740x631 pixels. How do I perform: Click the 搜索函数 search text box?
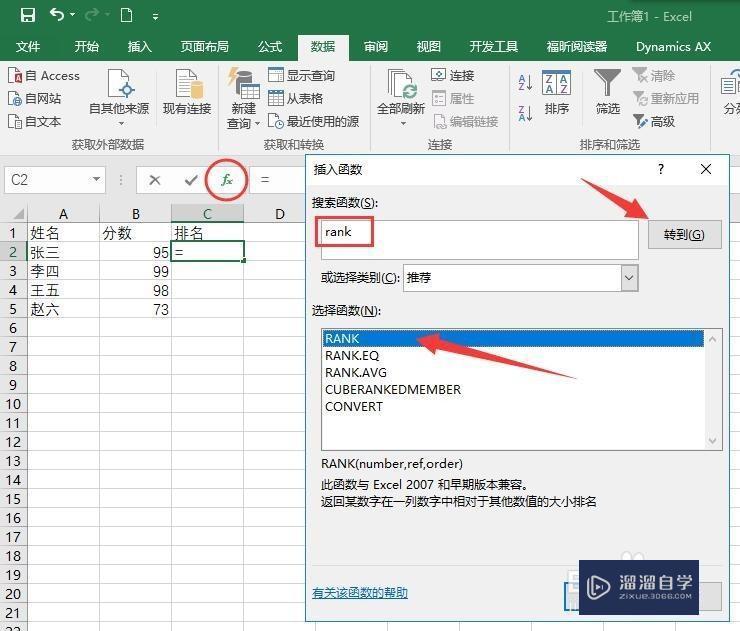point(479,239)
